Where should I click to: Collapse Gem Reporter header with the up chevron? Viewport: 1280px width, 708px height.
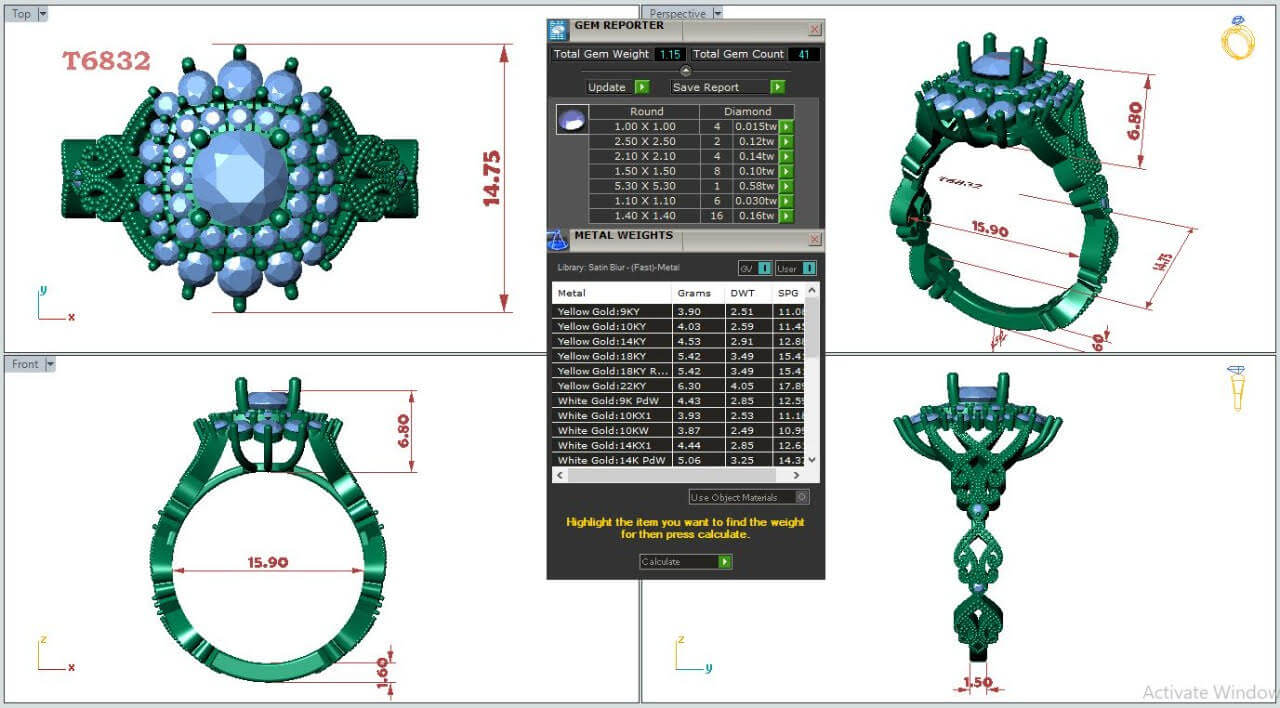(686, 70)
